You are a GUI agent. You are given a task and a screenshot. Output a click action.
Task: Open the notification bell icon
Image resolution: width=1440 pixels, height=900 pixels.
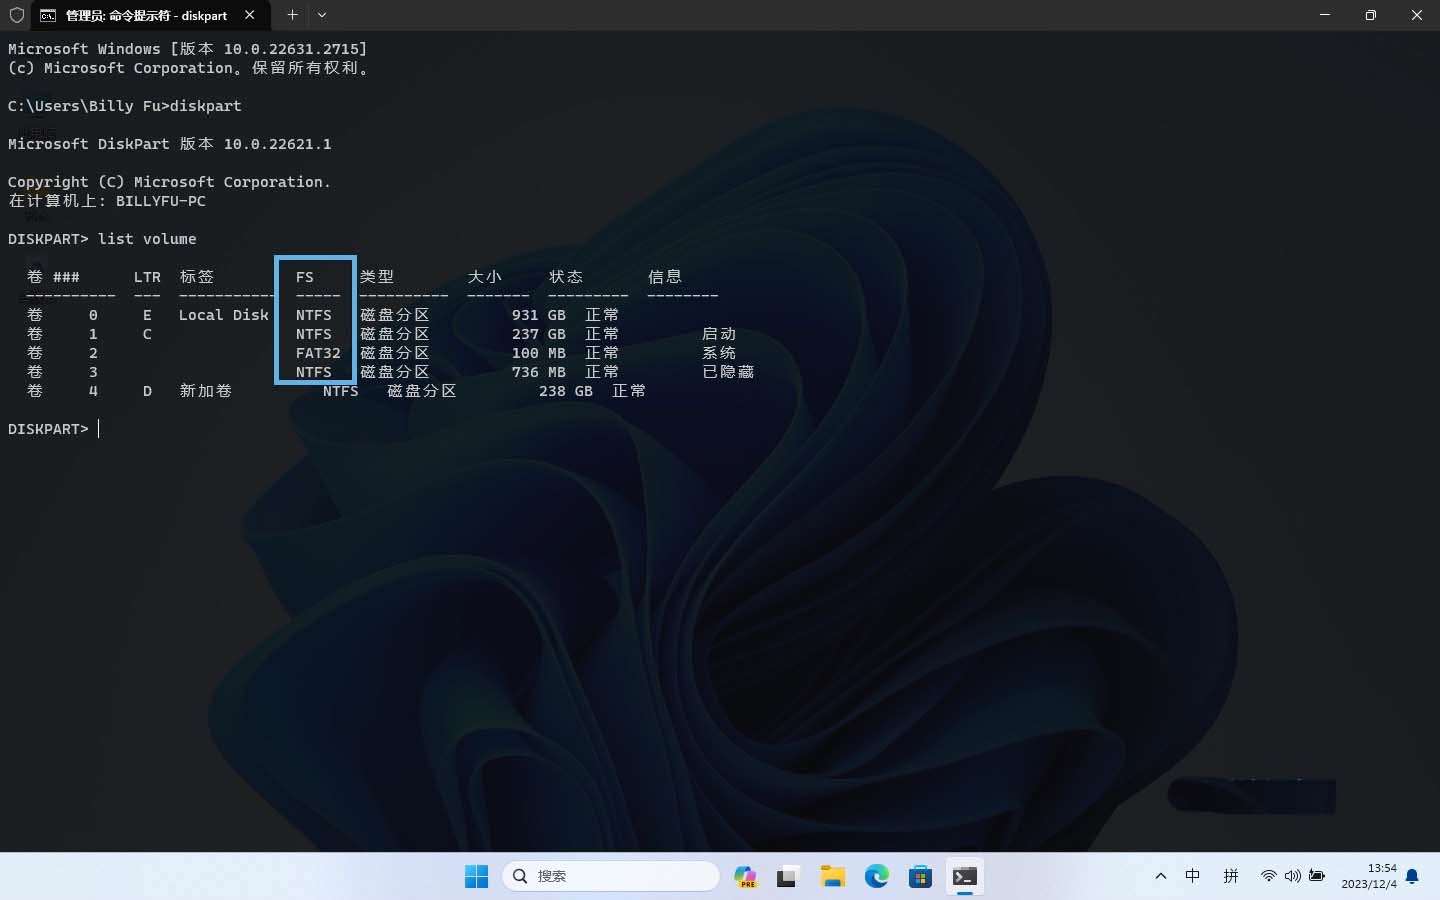pyautogui.click(x=1412, y=877)
